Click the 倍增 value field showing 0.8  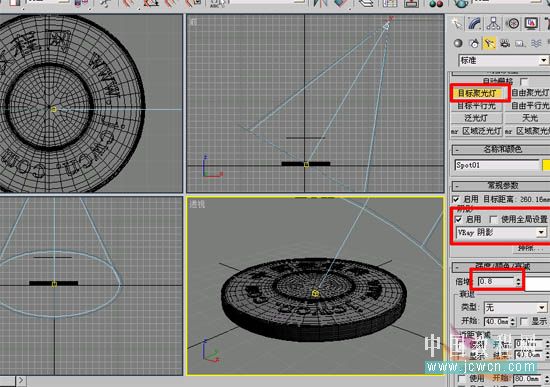coord(496,282)
